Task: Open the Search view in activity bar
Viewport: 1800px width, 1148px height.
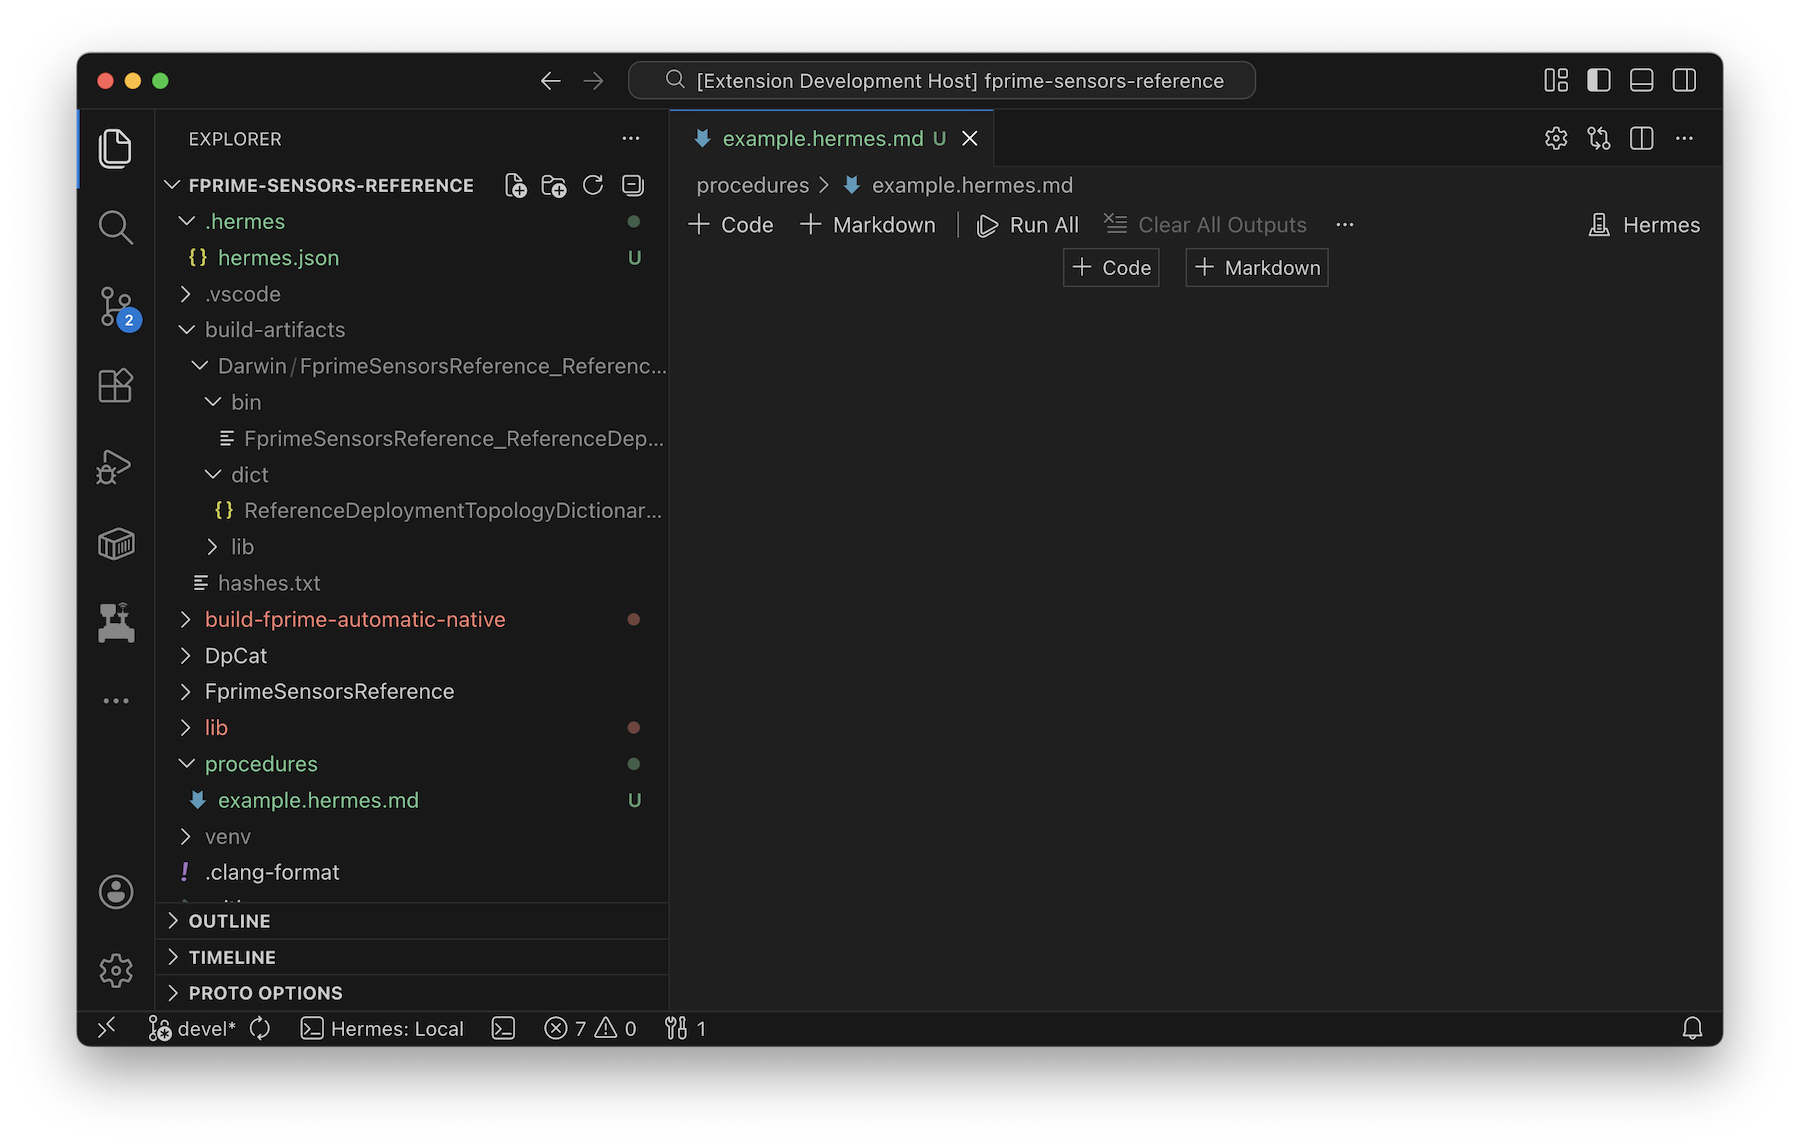Action: (x=116, y=228)
